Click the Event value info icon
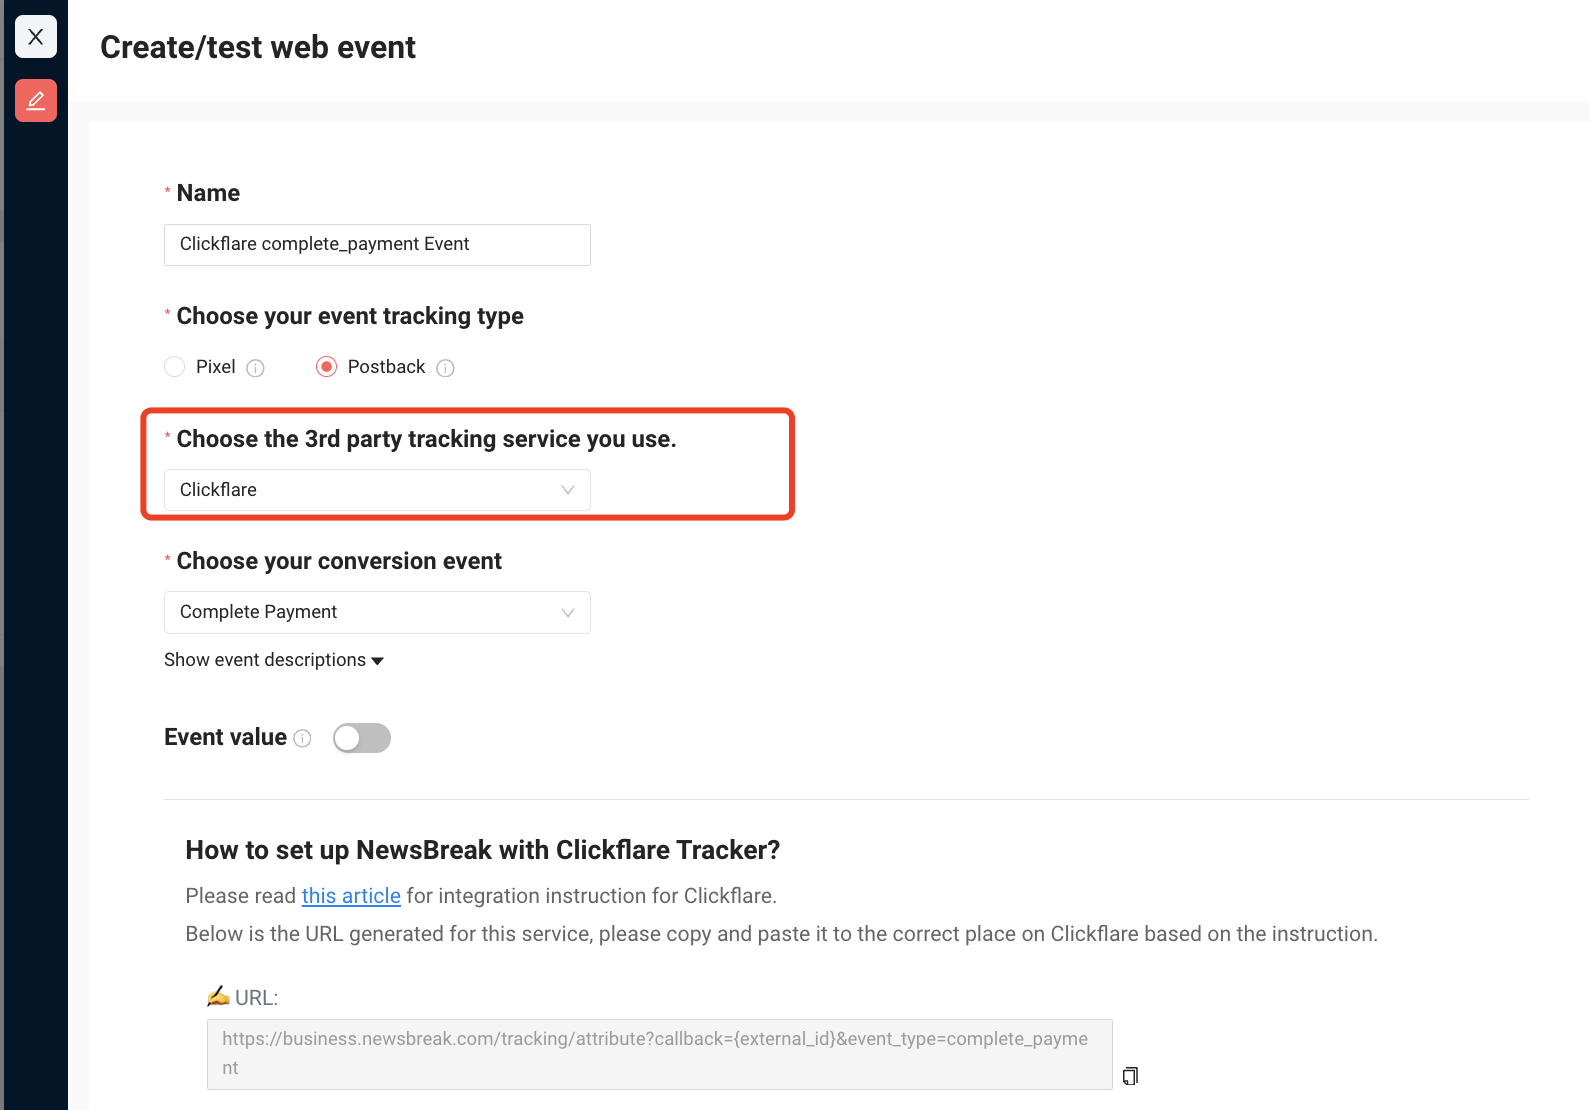 [x=303, y=738]
